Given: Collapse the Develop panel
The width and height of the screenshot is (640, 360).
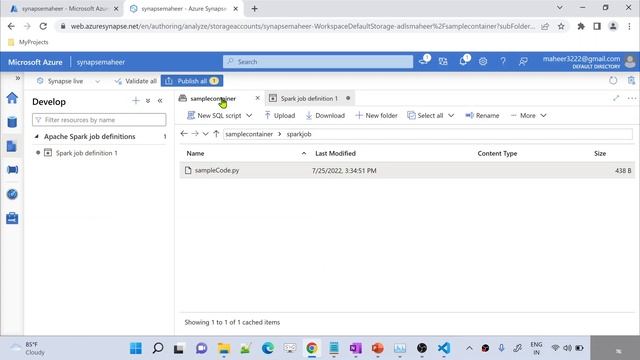Looking at the screenshot, I should point(160,101).
